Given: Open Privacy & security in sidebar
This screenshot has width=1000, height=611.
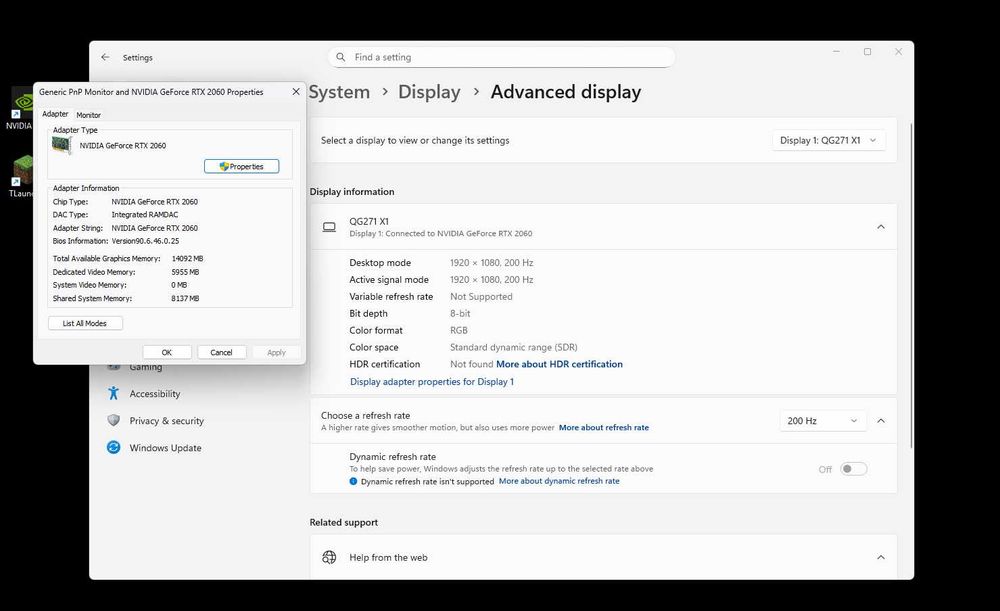Looking at the screenshot, I should point(166,421).
